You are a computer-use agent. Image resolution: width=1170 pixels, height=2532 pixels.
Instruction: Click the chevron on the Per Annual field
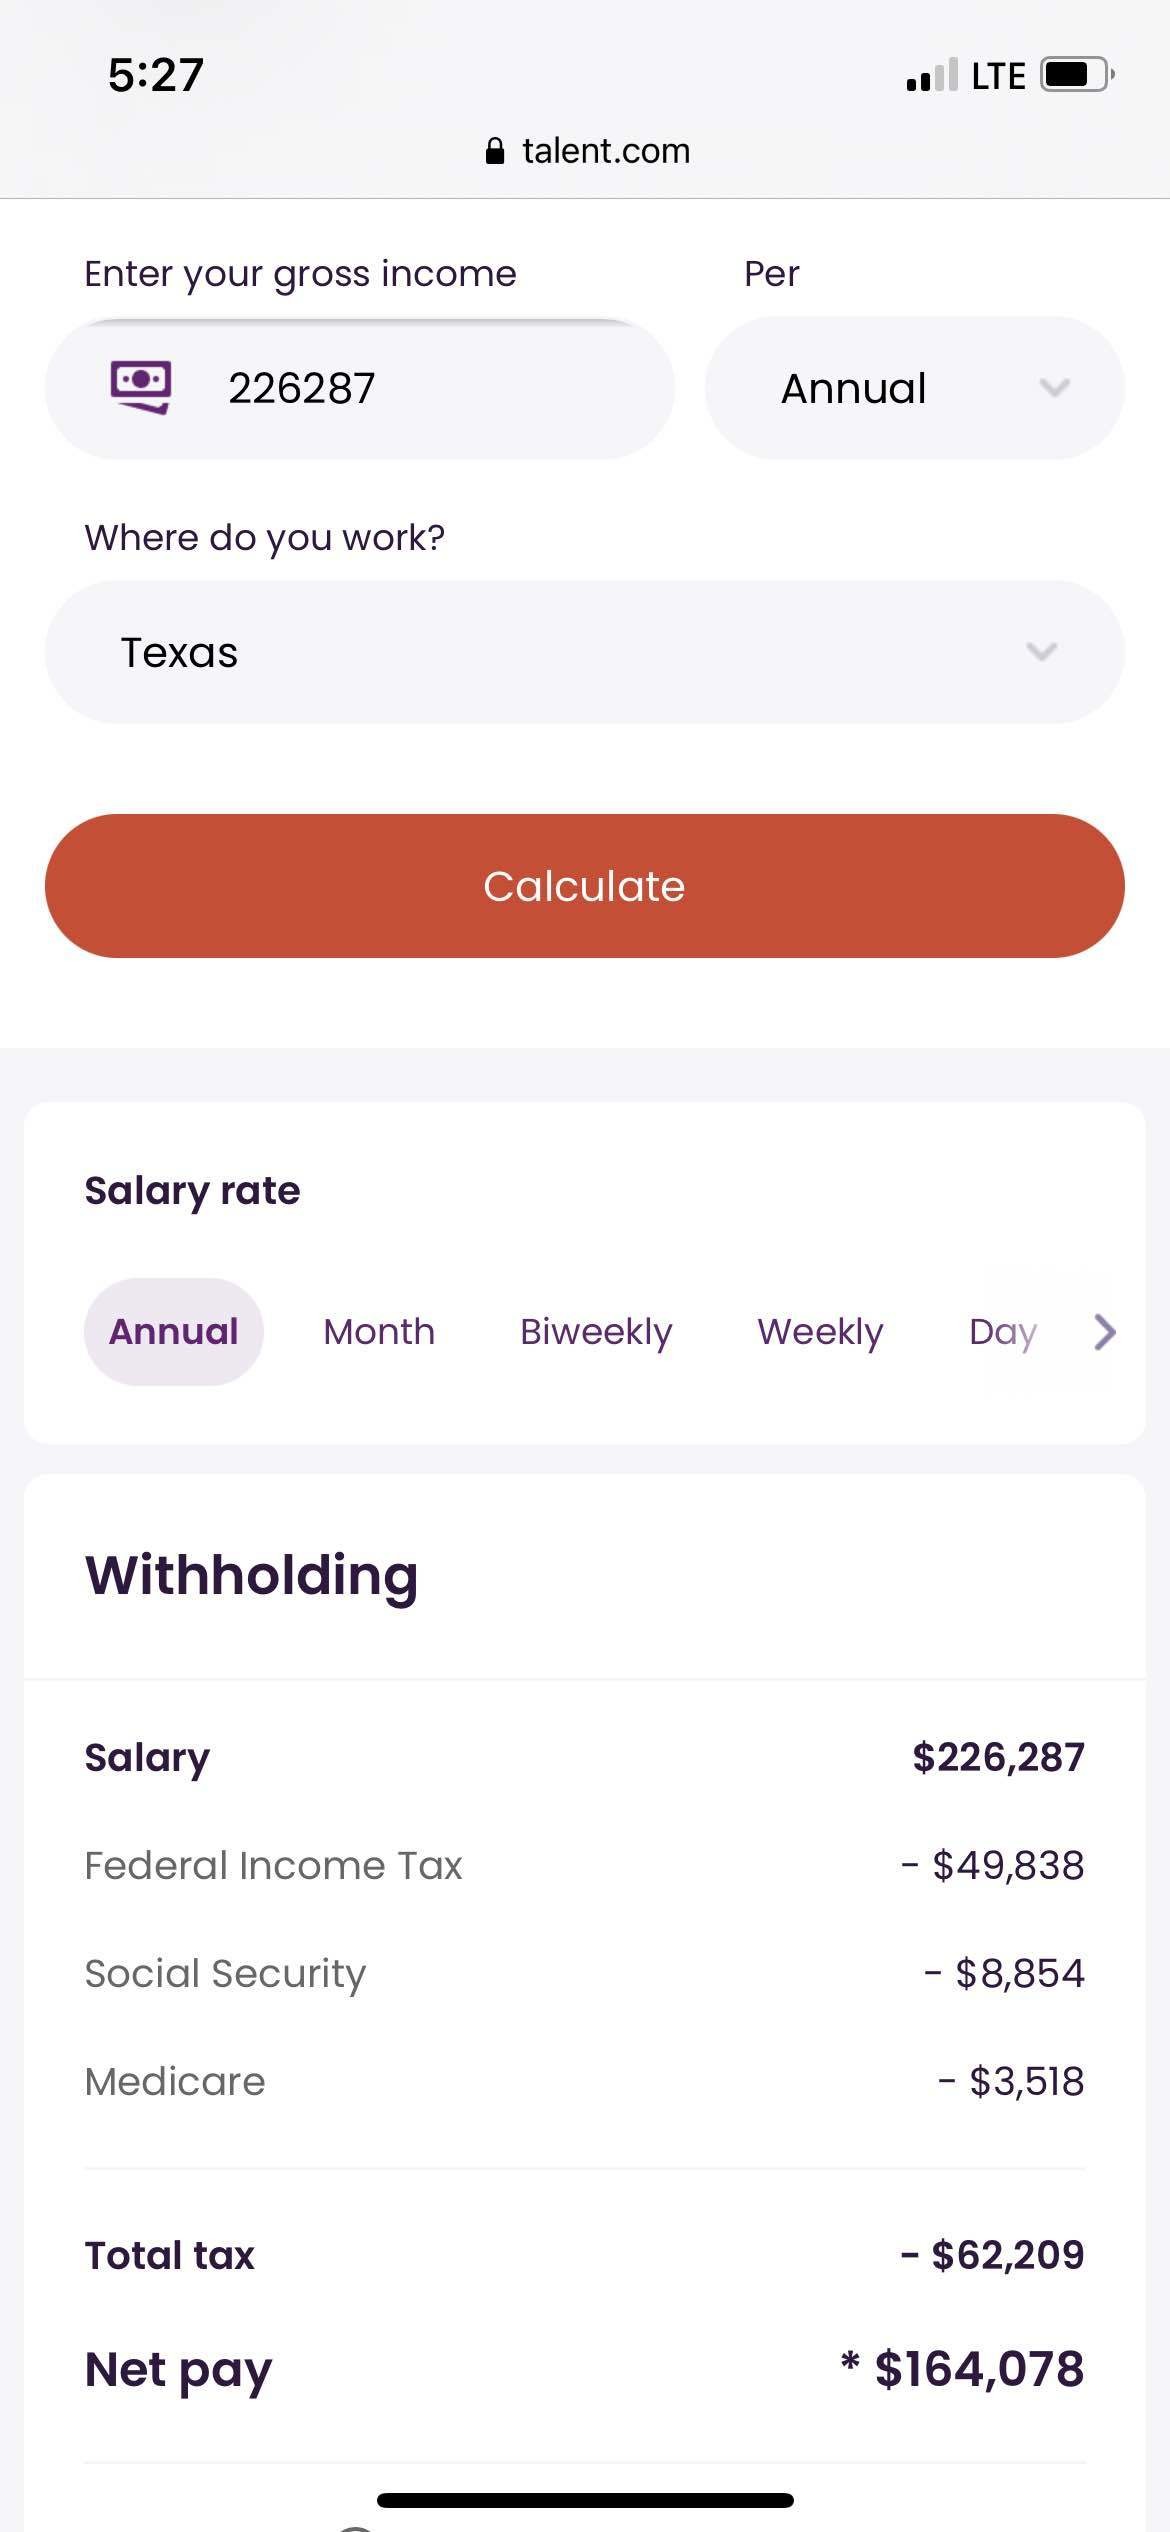(x=1057, y=389)
